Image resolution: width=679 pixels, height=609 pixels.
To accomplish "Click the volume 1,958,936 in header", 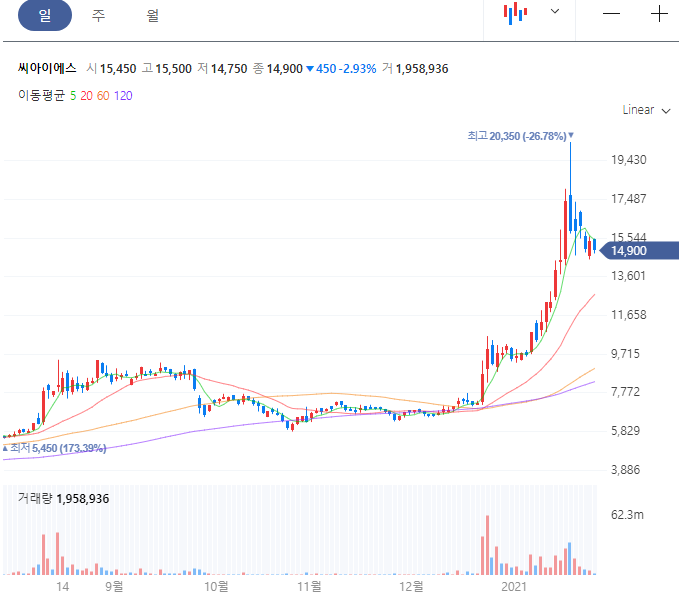I will 422,68.
